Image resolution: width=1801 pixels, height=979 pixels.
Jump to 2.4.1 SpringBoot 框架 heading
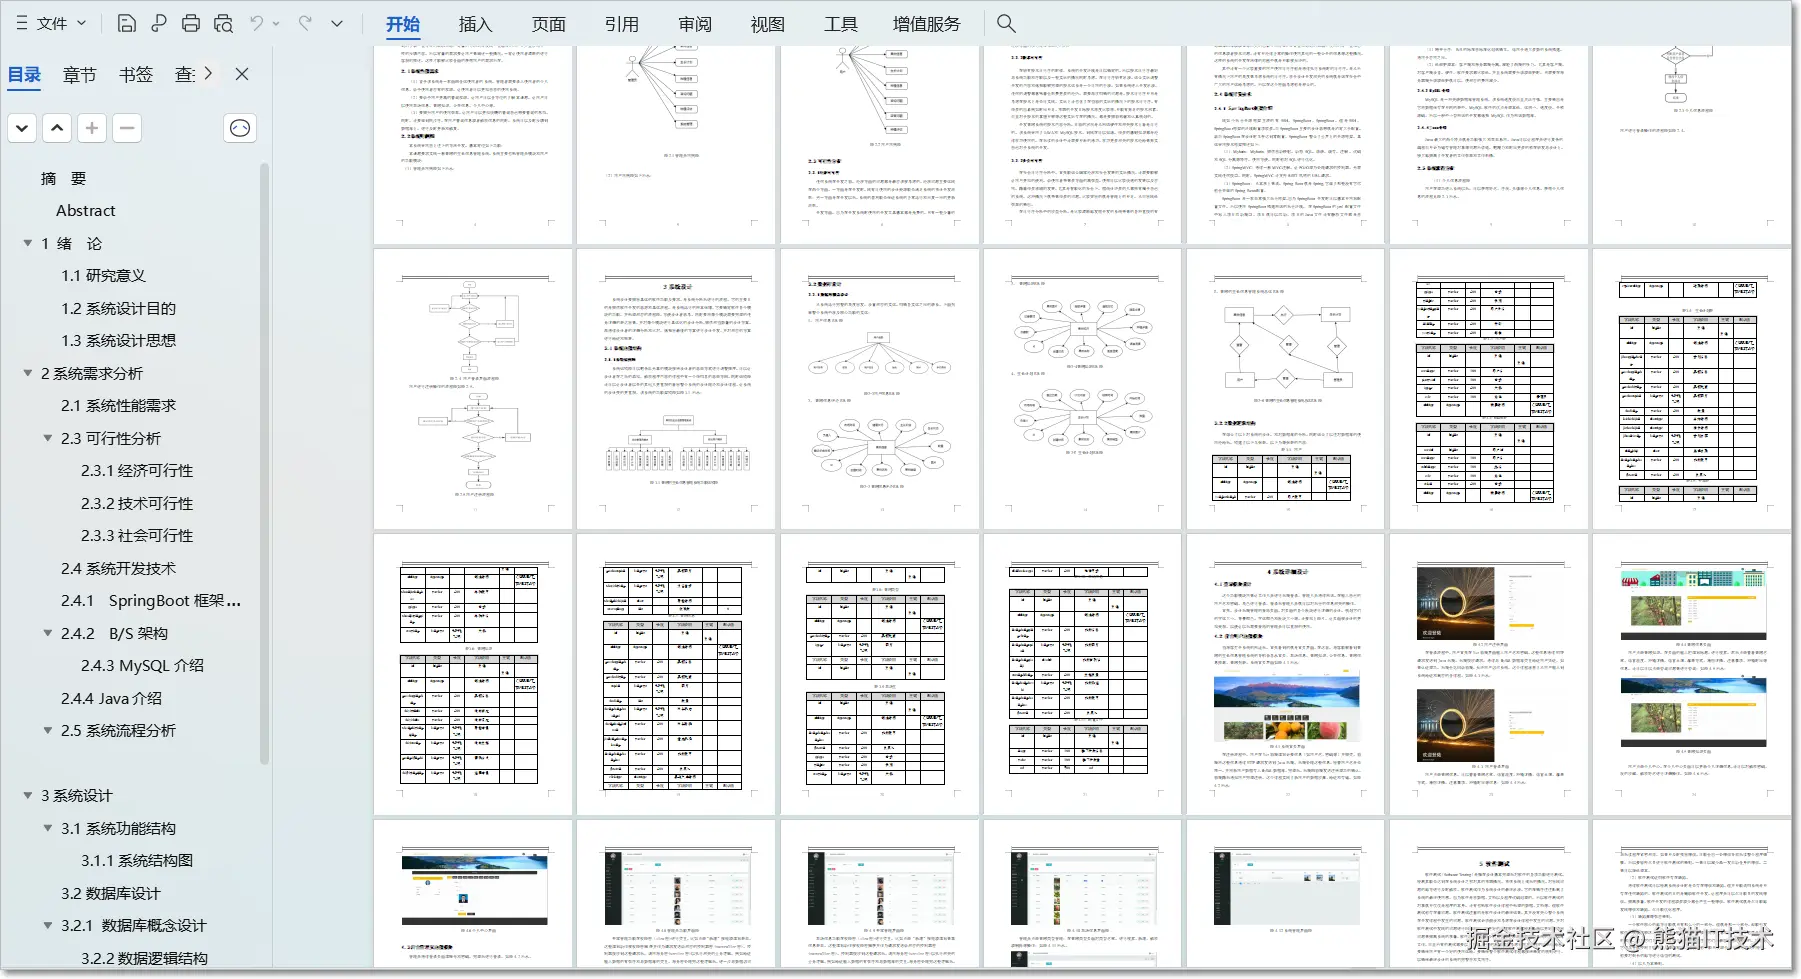pos(151,601)
